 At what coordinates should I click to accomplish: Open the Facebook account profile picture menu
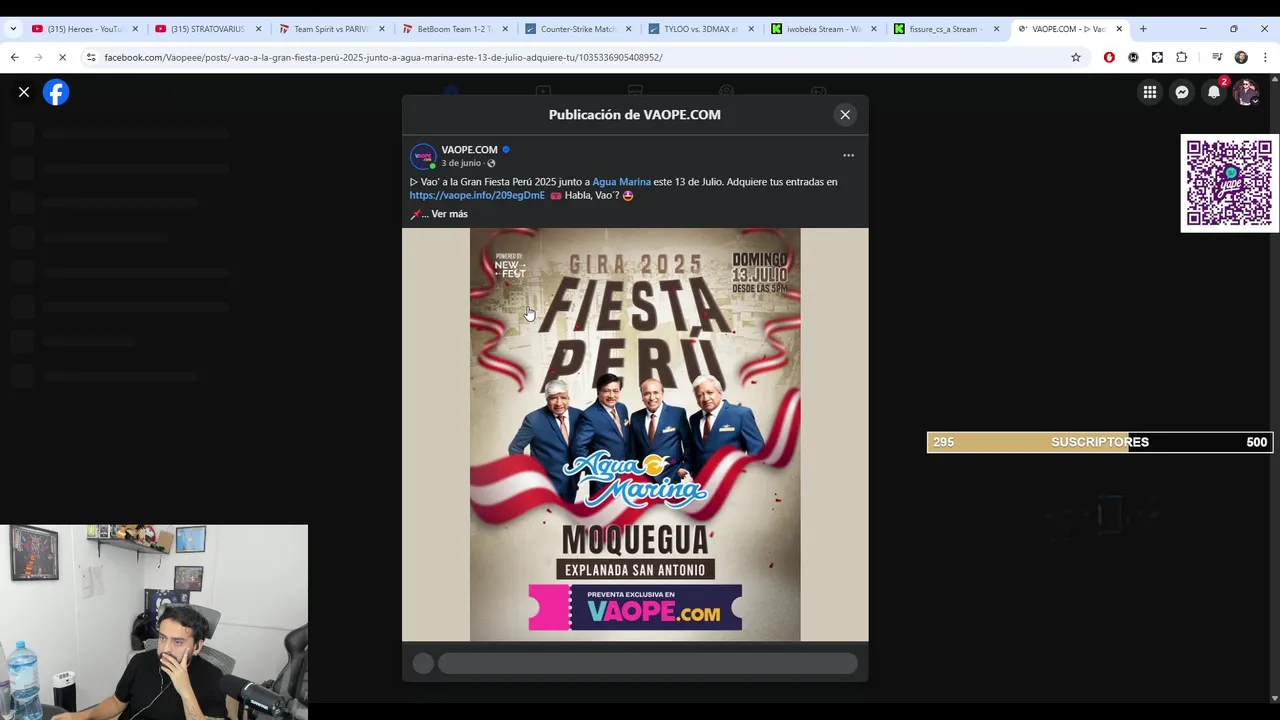tap(1245, 92)
